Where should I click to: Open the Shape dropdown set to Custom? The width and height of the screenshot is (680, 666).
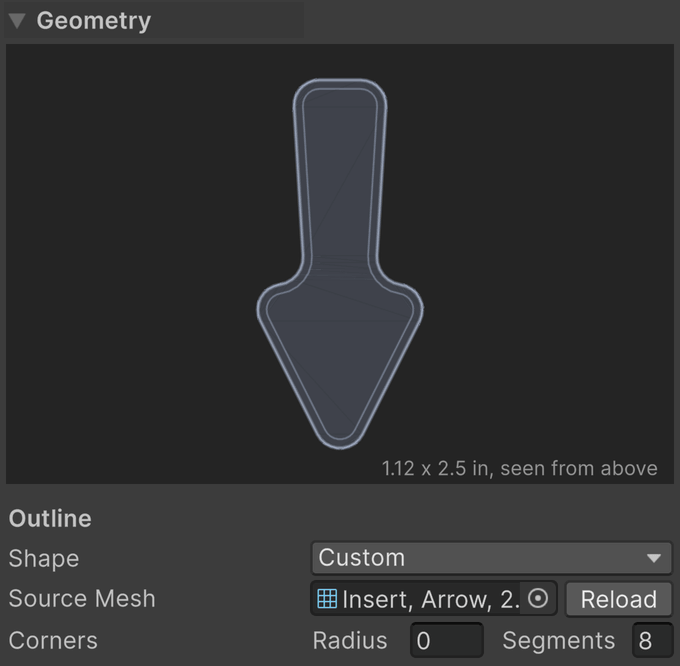tap(492, 558)
